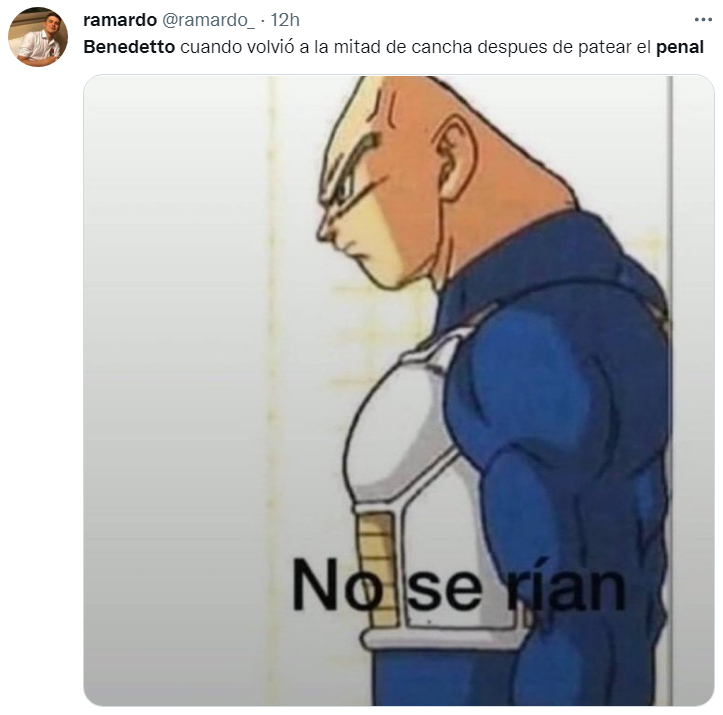Open the three-dot more options menu
The width and height of the screenshot is (723, 715).
coord(703,20)
